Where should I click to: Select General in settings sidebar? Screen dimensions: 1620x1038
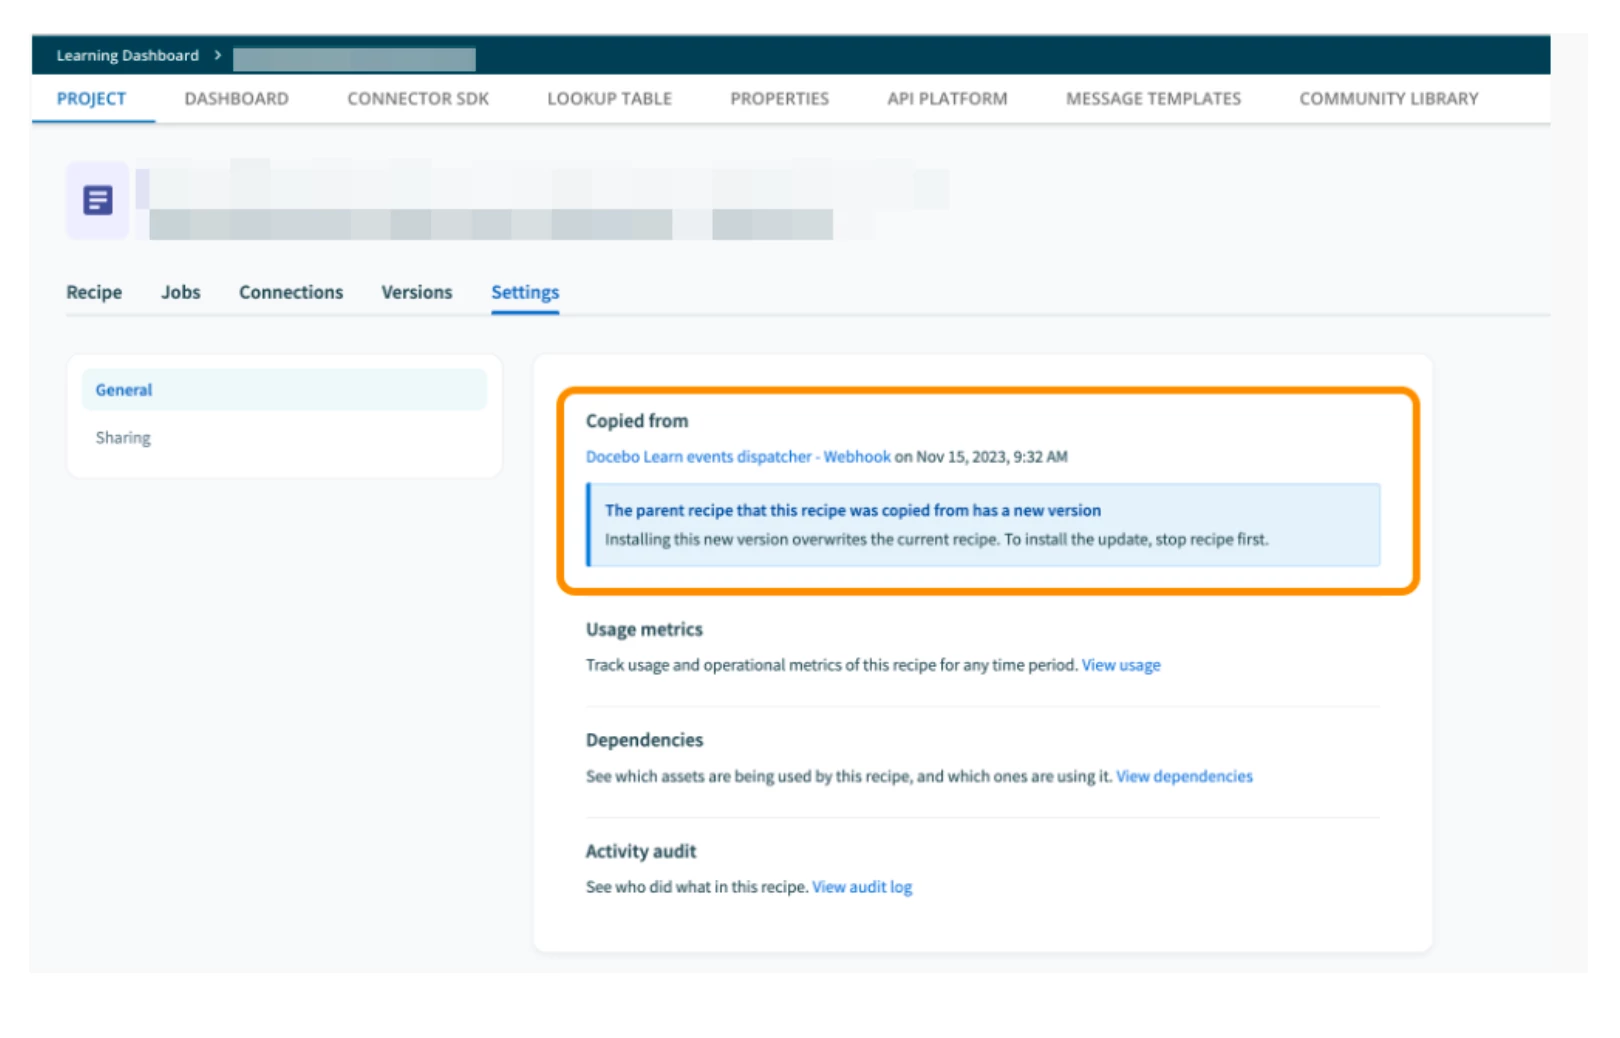284,390
